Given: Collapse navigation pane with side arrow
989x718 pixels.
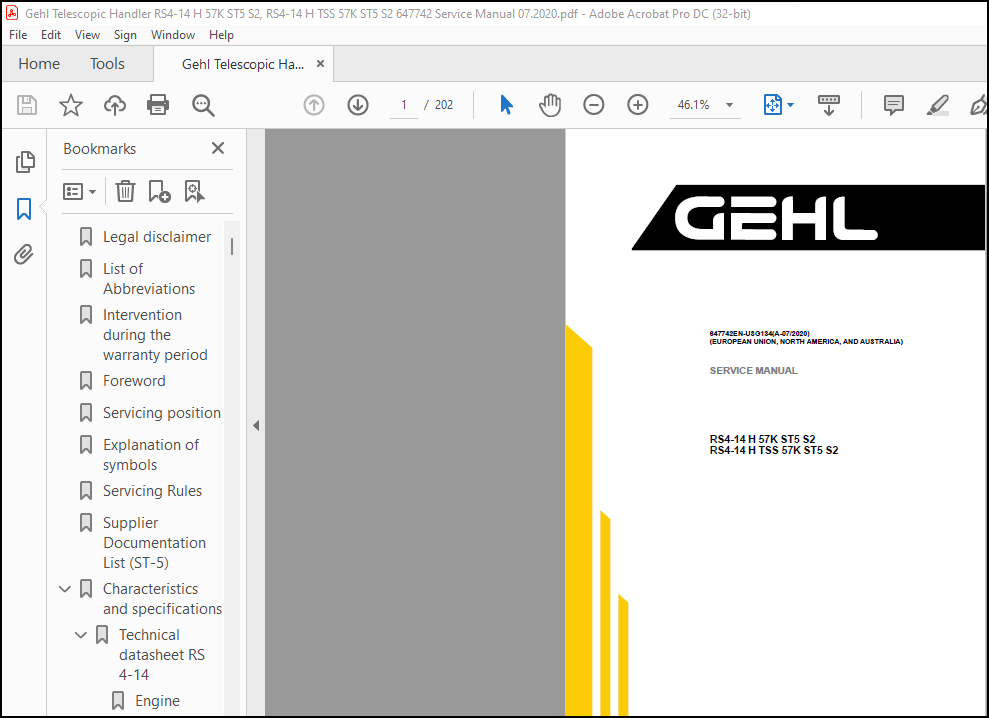Looking at the screenshot, I should [x=256, y=425].
